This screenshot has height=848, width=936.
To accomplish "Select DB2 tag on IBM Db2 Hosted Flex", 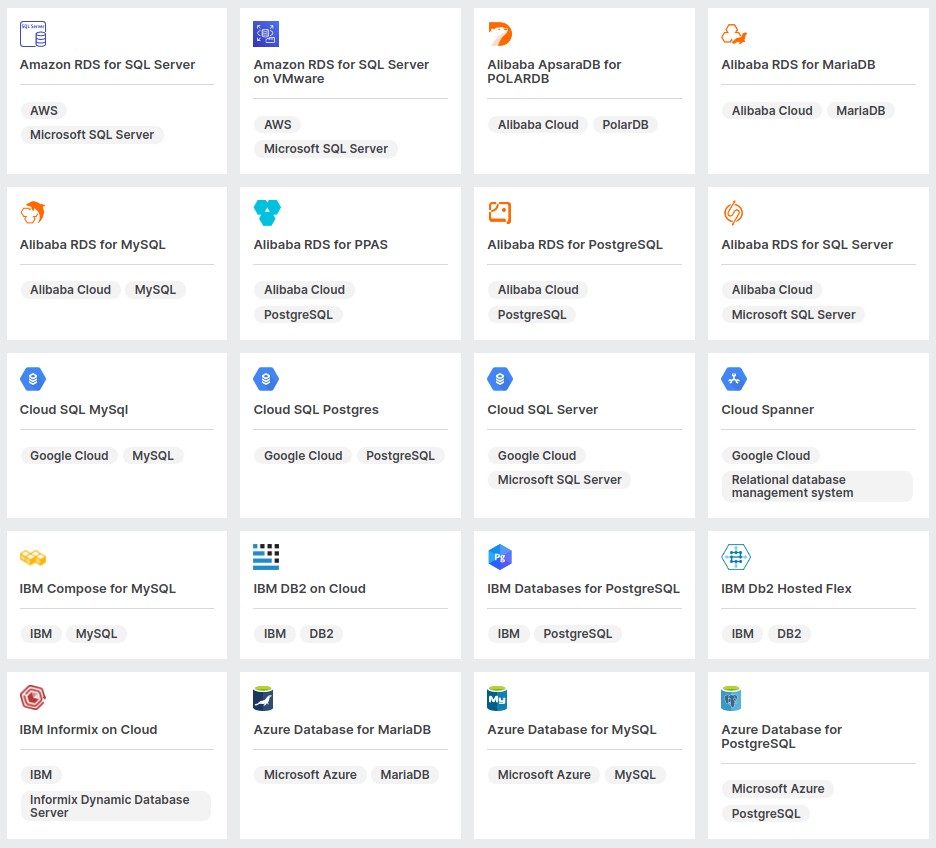I will 789,634.
